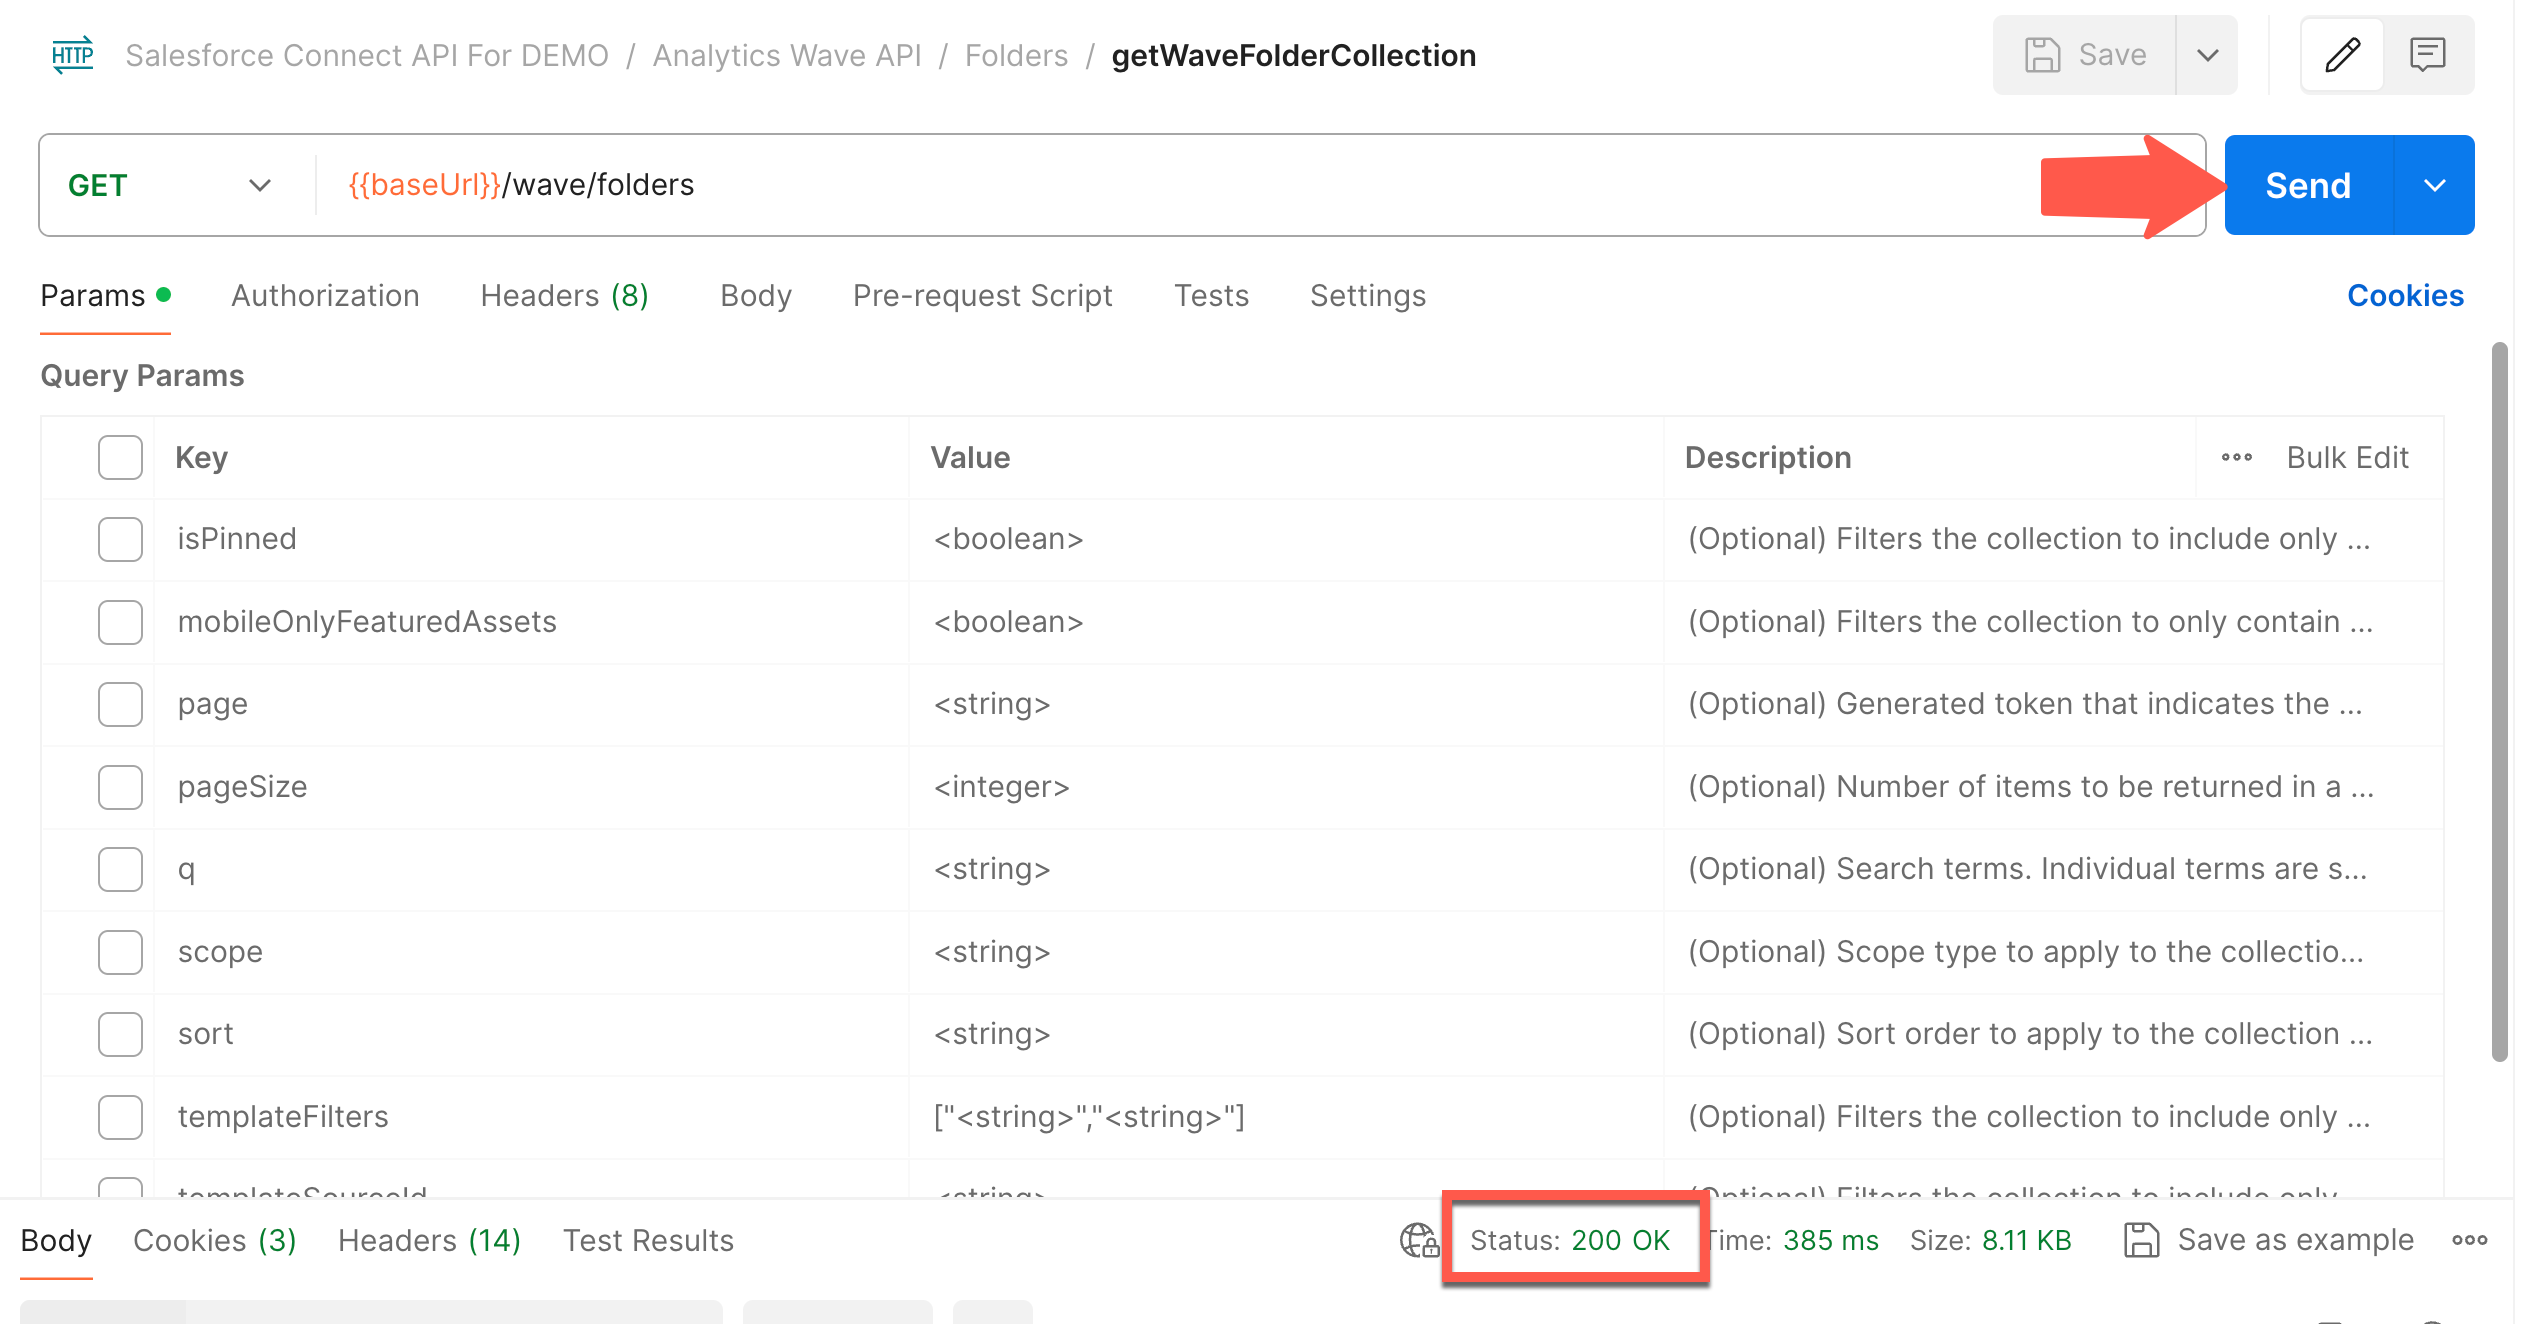Open the Pre-request Script tab
Viewport: 2522px width, 1324px height.
pos(982,296)
